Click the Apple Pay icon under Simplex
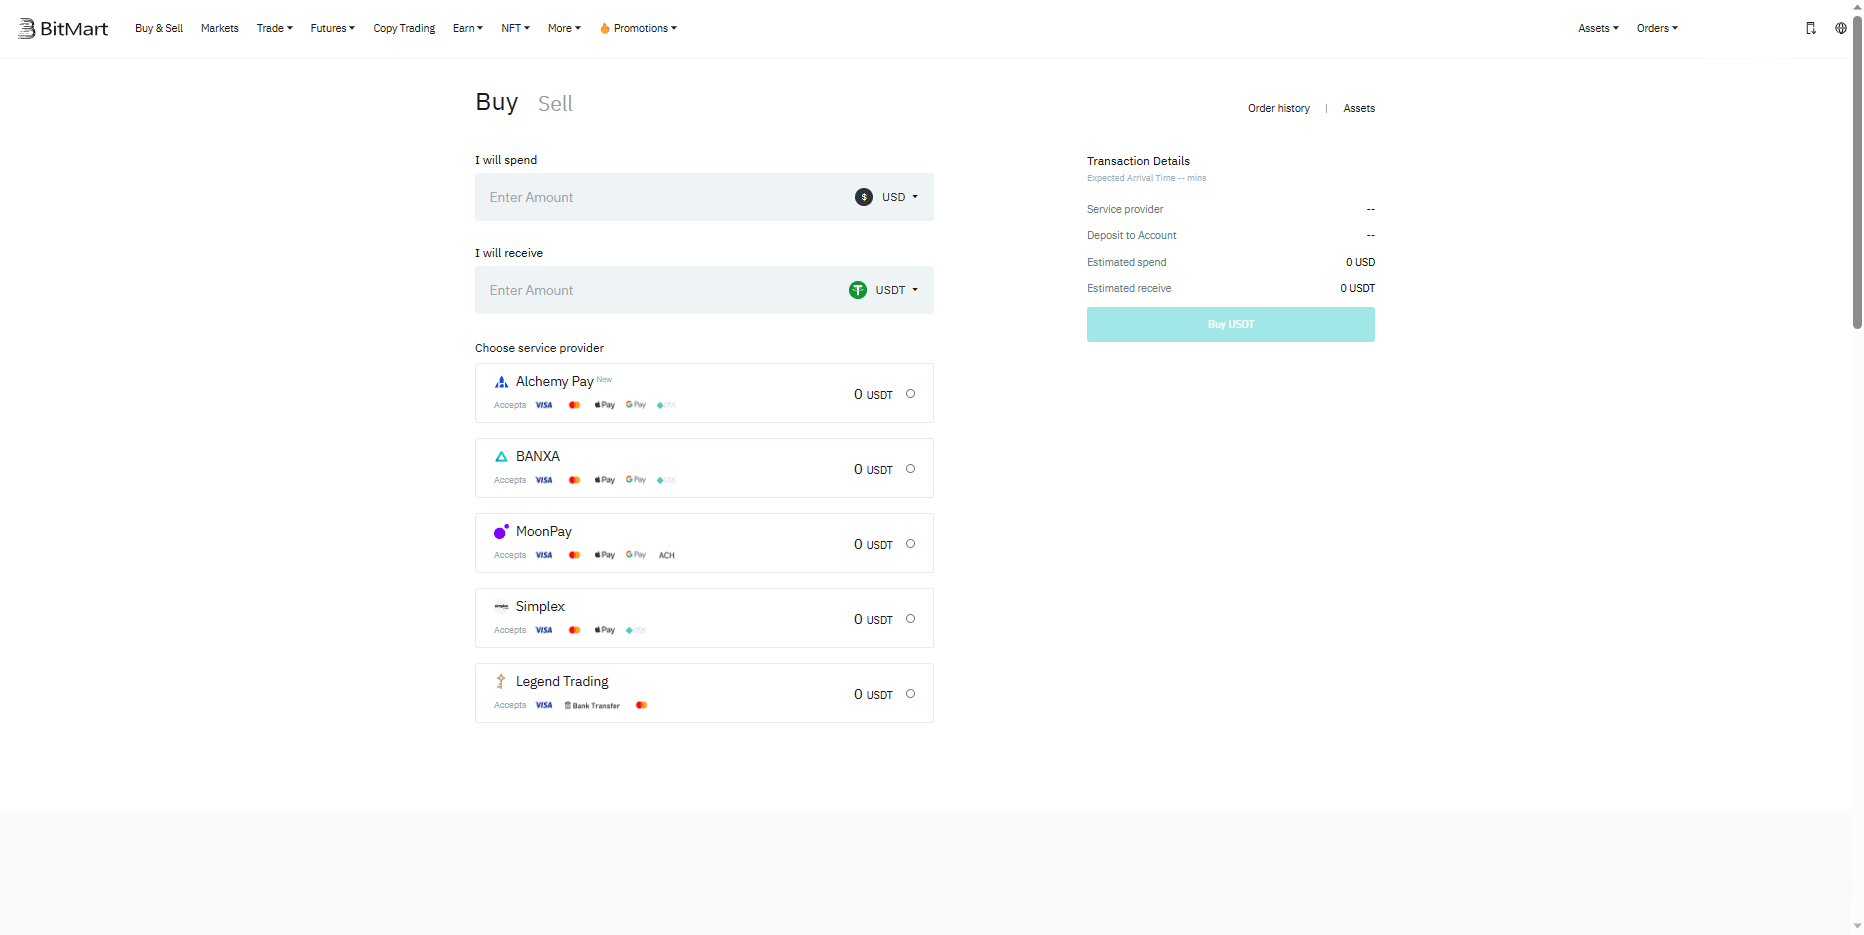The width and height of the screenshot is (1864, 935). pos(605,630)
